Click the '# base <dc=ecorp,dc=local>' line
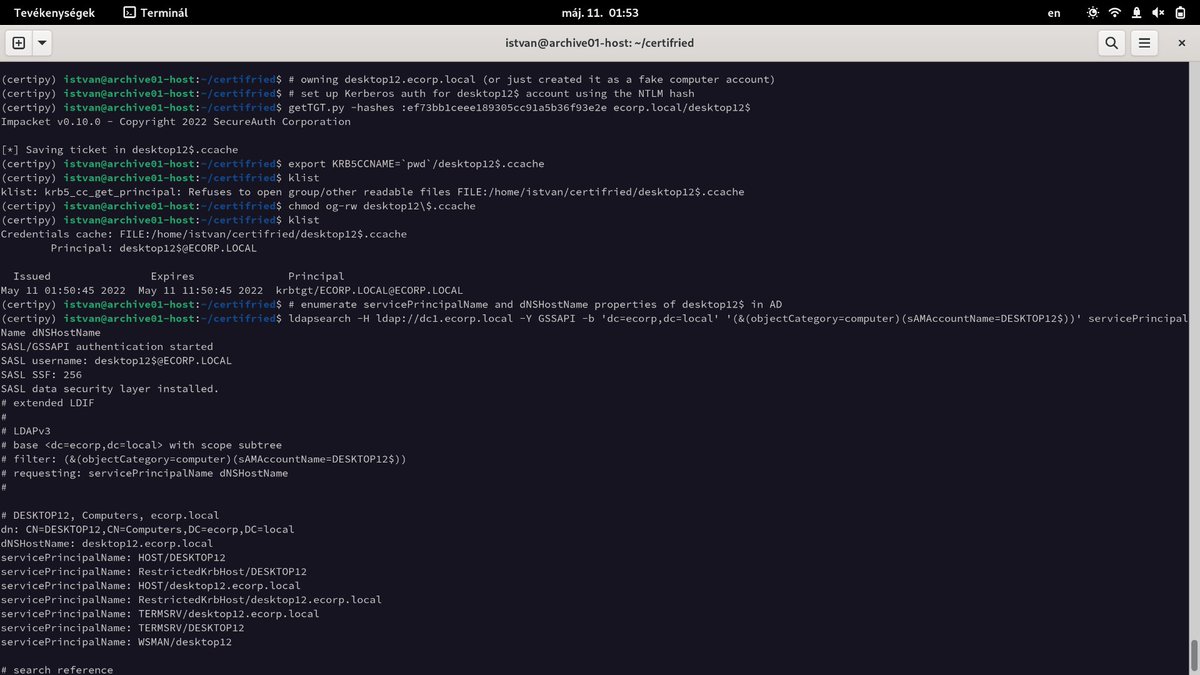This screenshot has height=675, width=1200. tap(142, 443)
